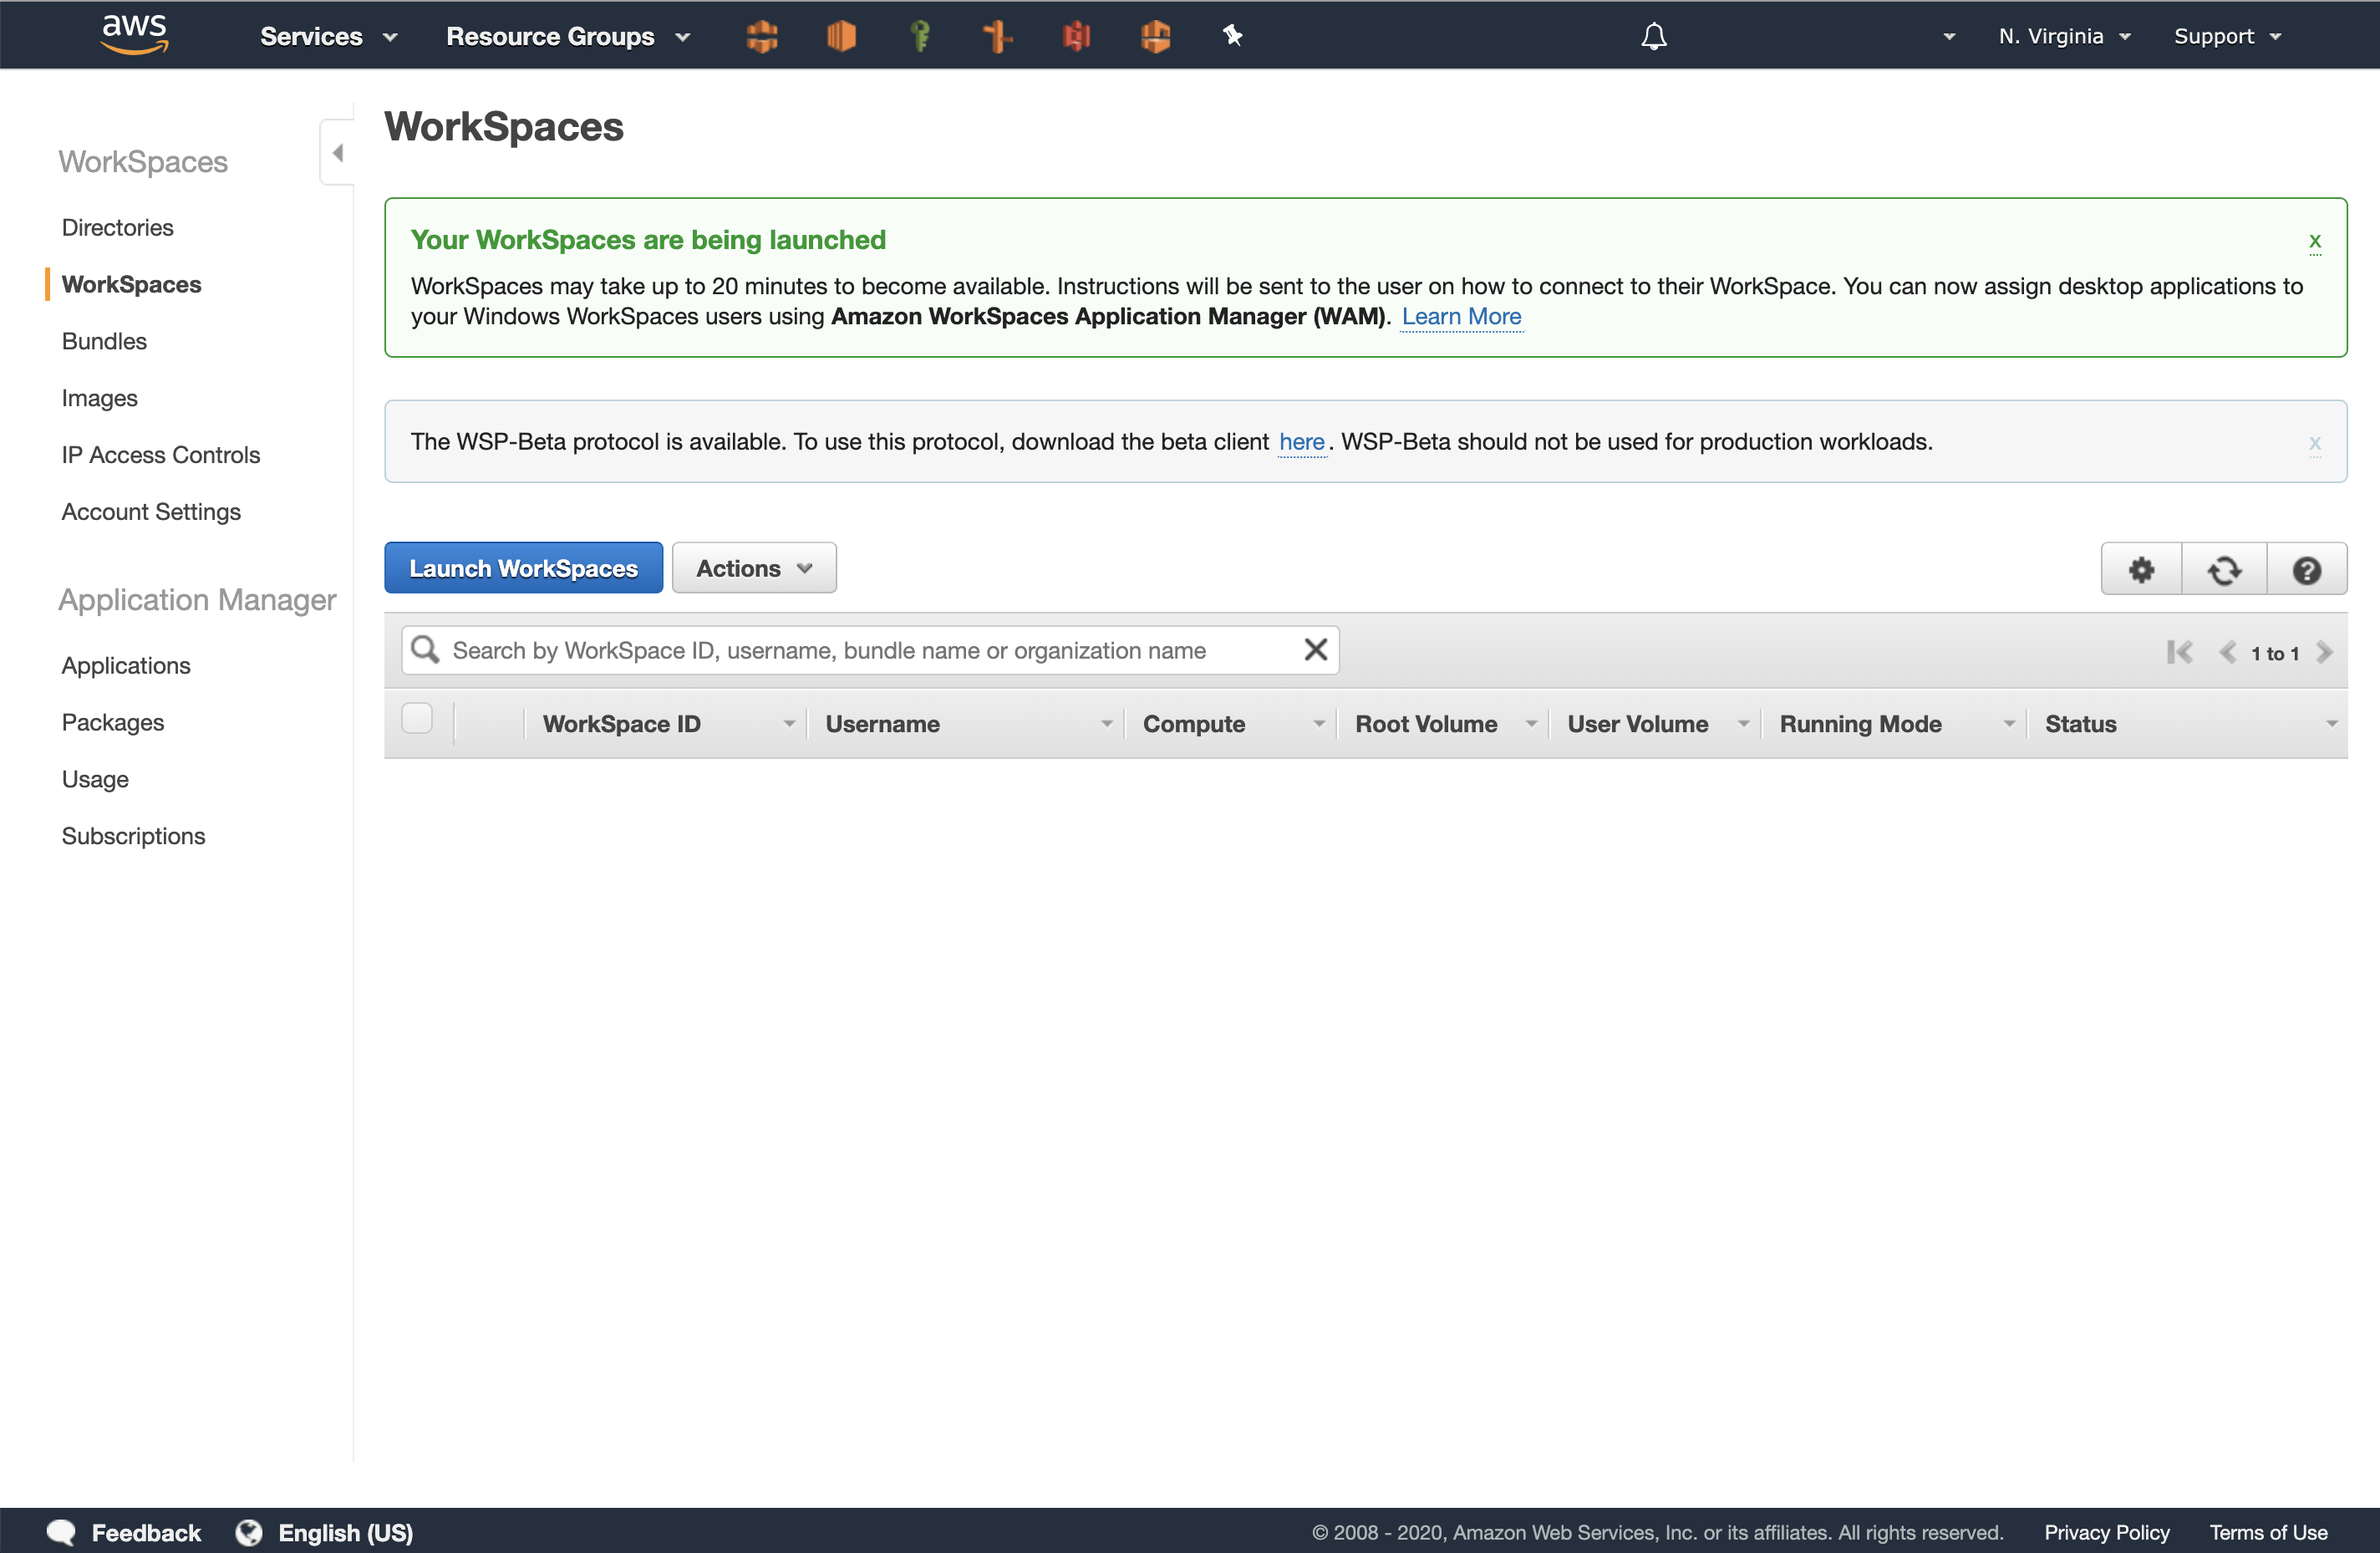Refresh the WorkSpaces list
The width and height of the screenshot is (2380, 1553).
[x=2224, y=570]
